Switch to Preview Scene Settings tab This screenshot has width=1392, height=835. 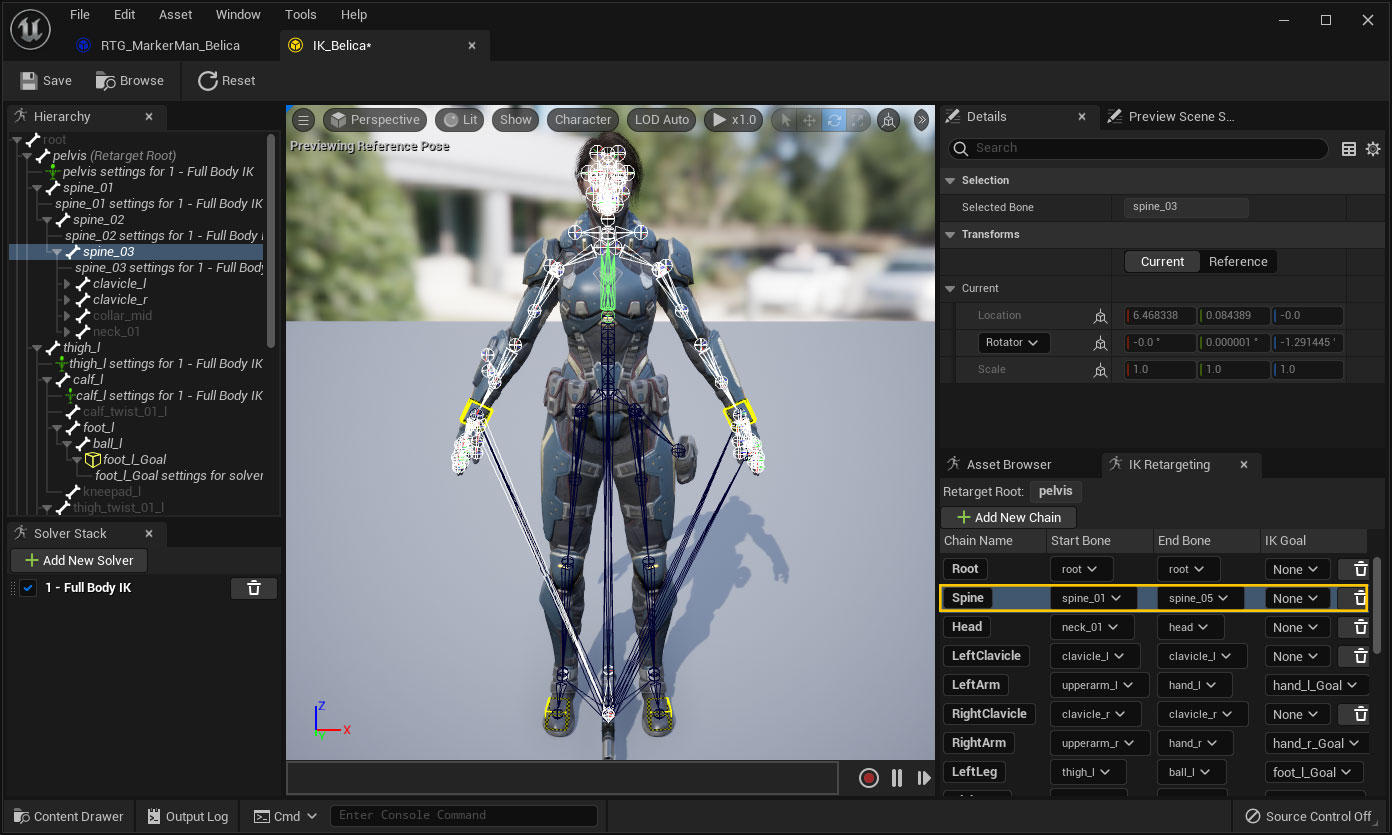coord(1181,116)
